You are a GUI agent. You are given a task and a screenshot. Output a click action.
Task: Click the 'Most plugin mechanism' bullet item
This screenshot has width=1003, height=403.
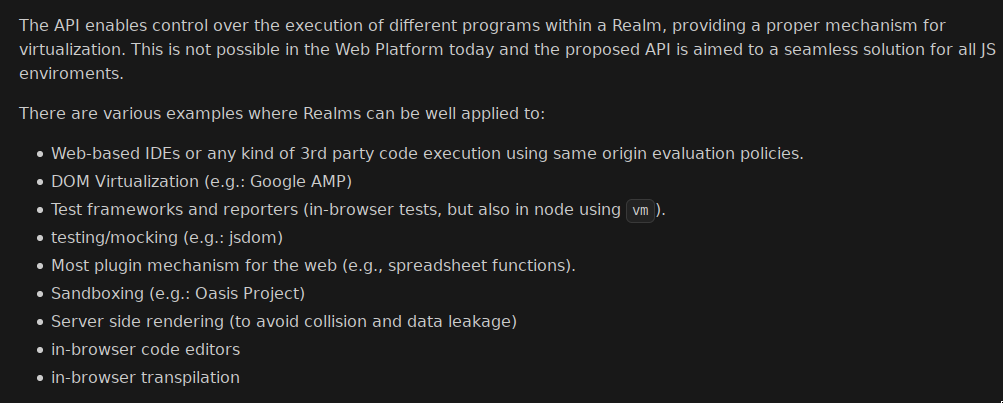click(313, 265)
